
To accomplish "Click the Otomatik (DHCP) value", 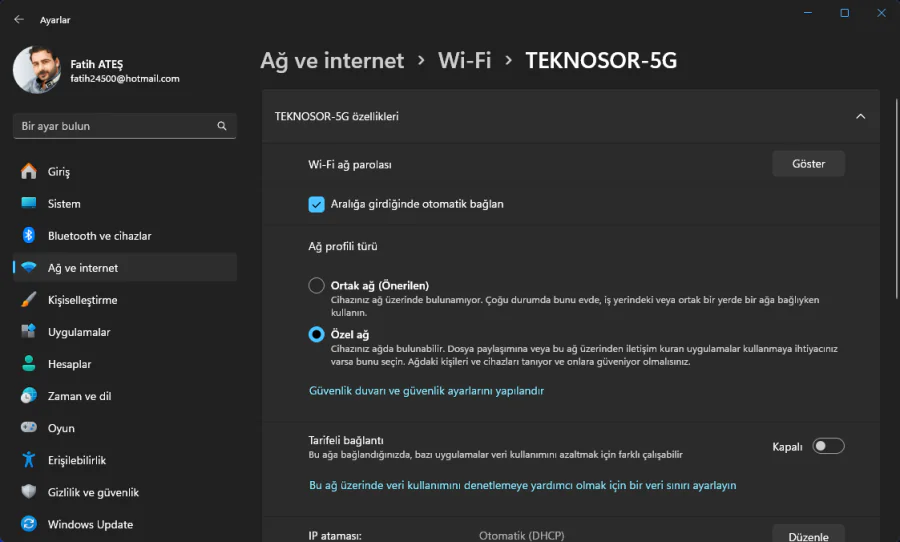I will click(x=522, y=535).
